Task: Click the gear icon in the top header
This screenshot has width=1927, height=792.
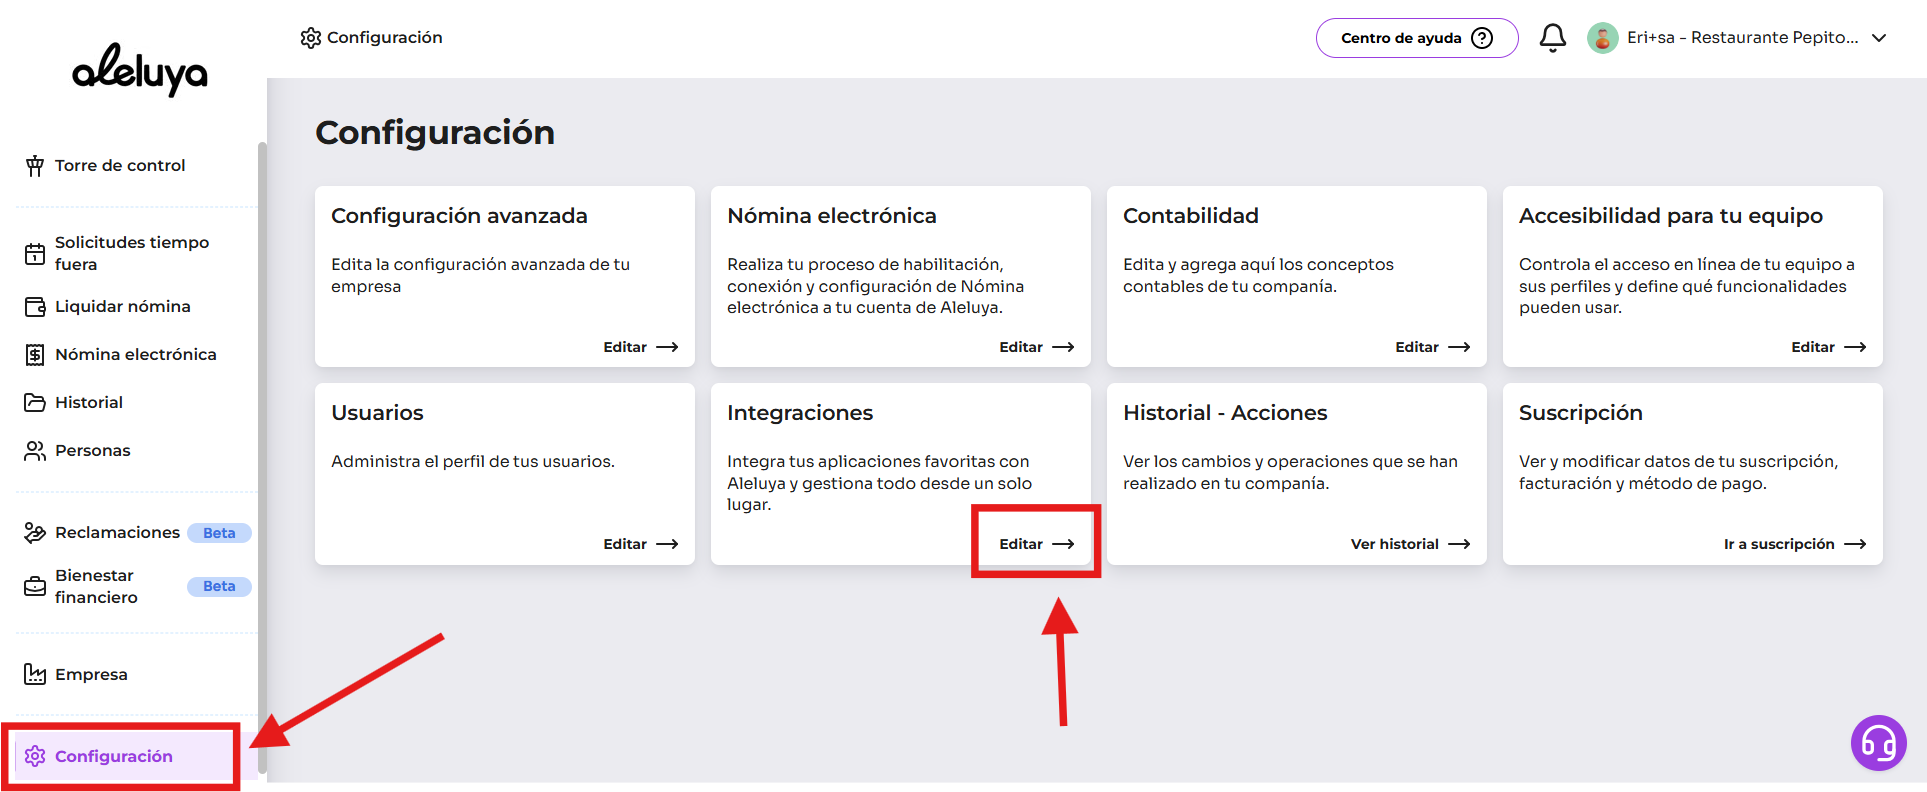Action: tap(311, 38)
